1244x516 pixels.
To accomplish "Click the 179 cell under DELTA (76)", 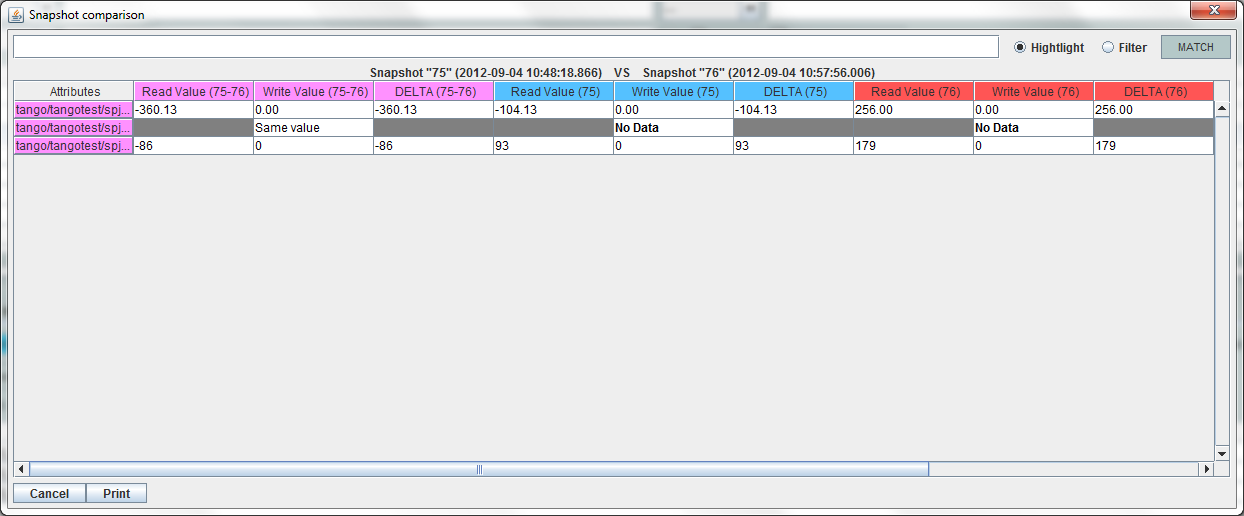I will [1154, 146].
